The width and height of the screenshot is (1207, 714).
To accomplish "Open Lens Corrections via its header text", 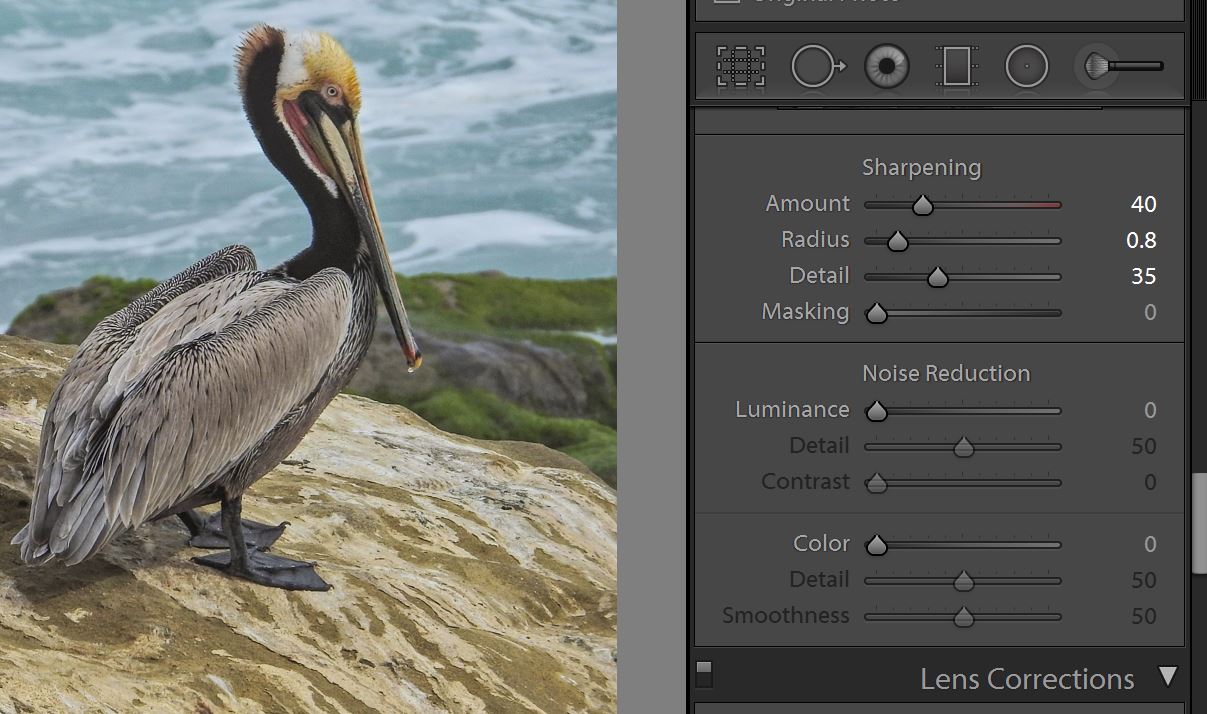I will click(1026, 679).
